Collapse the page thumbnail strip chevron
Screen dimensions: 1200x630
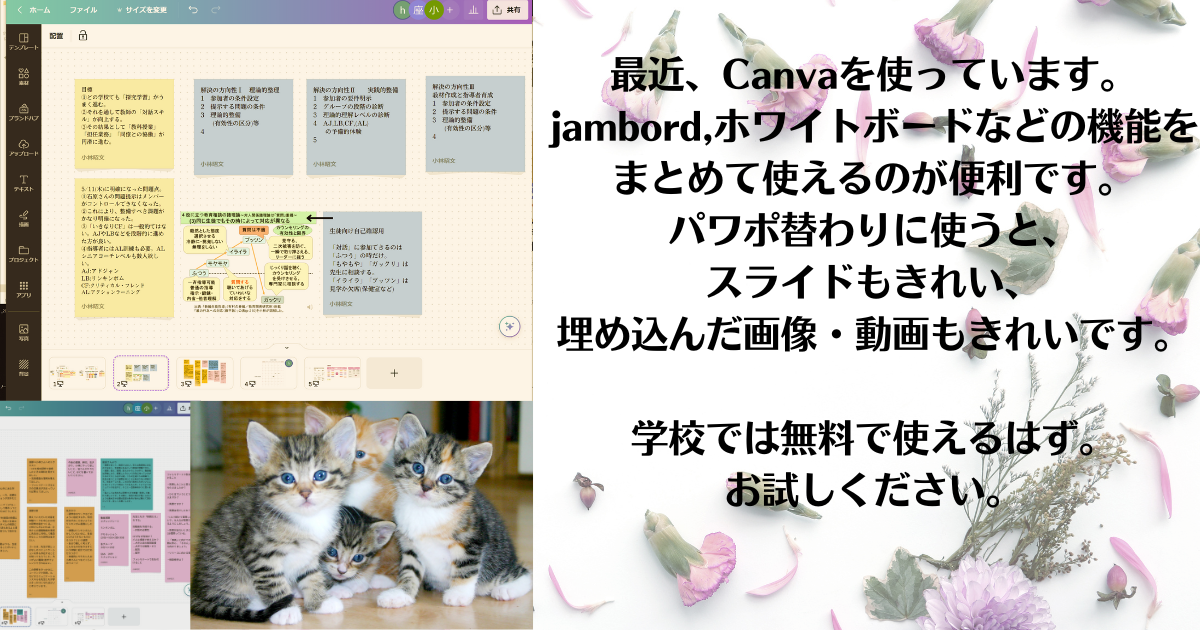(x=286, y=349)
